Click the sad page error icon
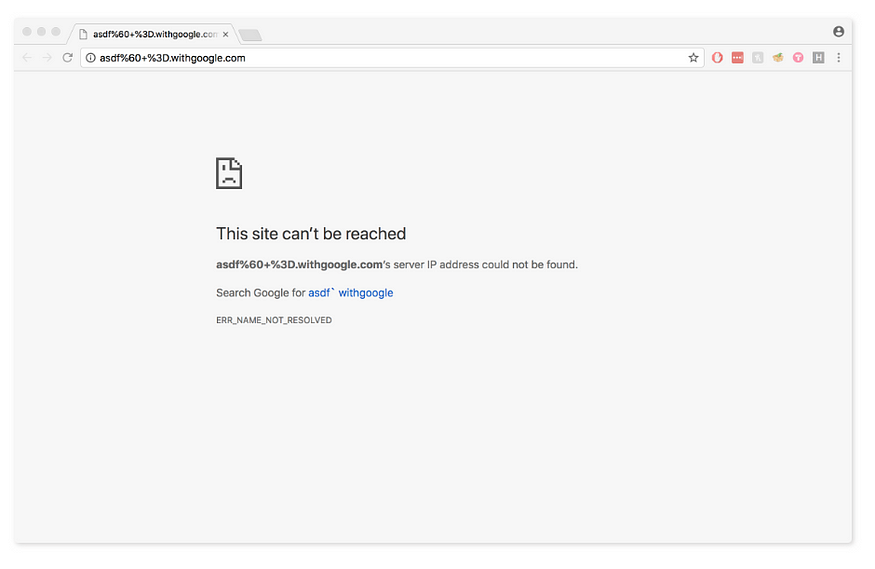Viewport: 875px width, 569px height. (x=229, y=173)
